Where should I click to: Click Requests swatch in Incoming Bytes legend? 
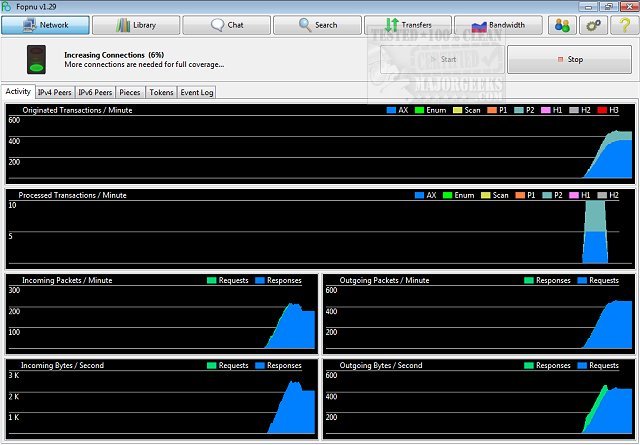(211, 366)
